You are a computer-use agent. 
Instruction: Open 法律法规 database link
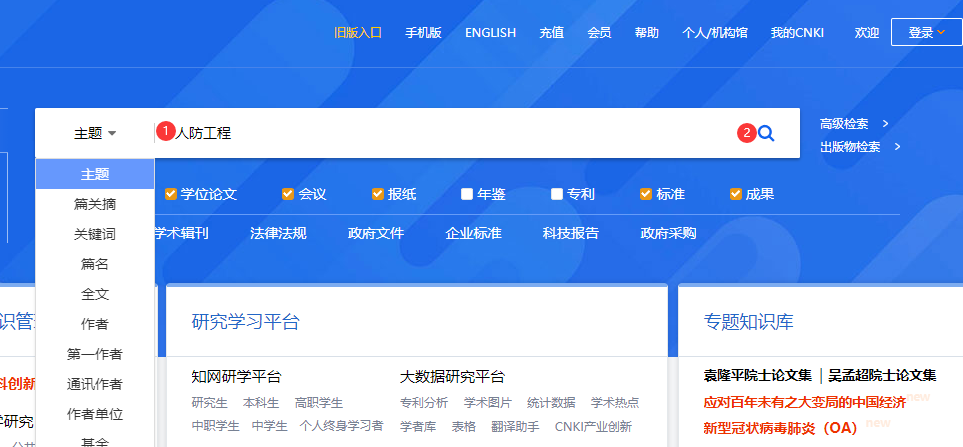click(278, 234)
